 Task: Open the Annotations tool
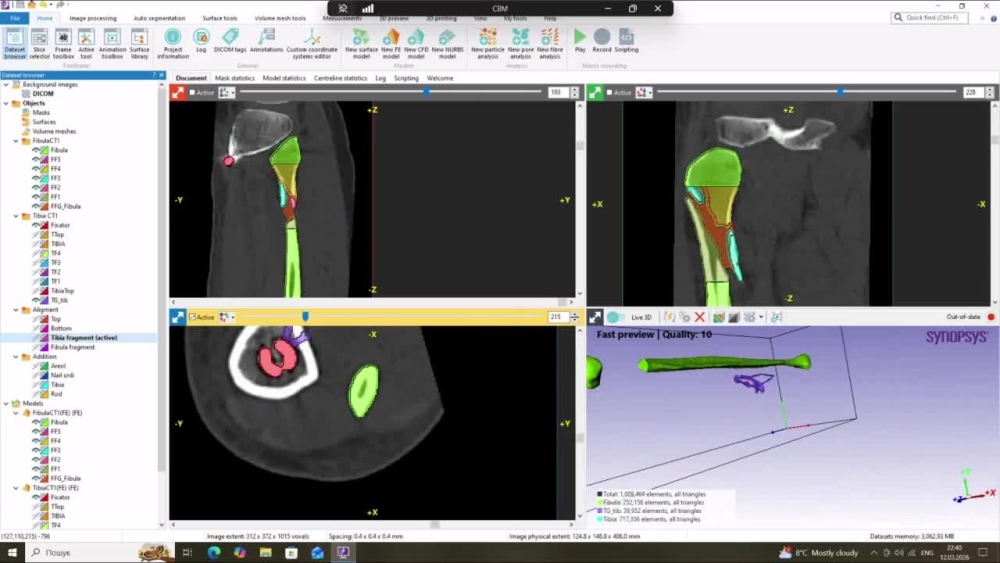click(266, 40)
